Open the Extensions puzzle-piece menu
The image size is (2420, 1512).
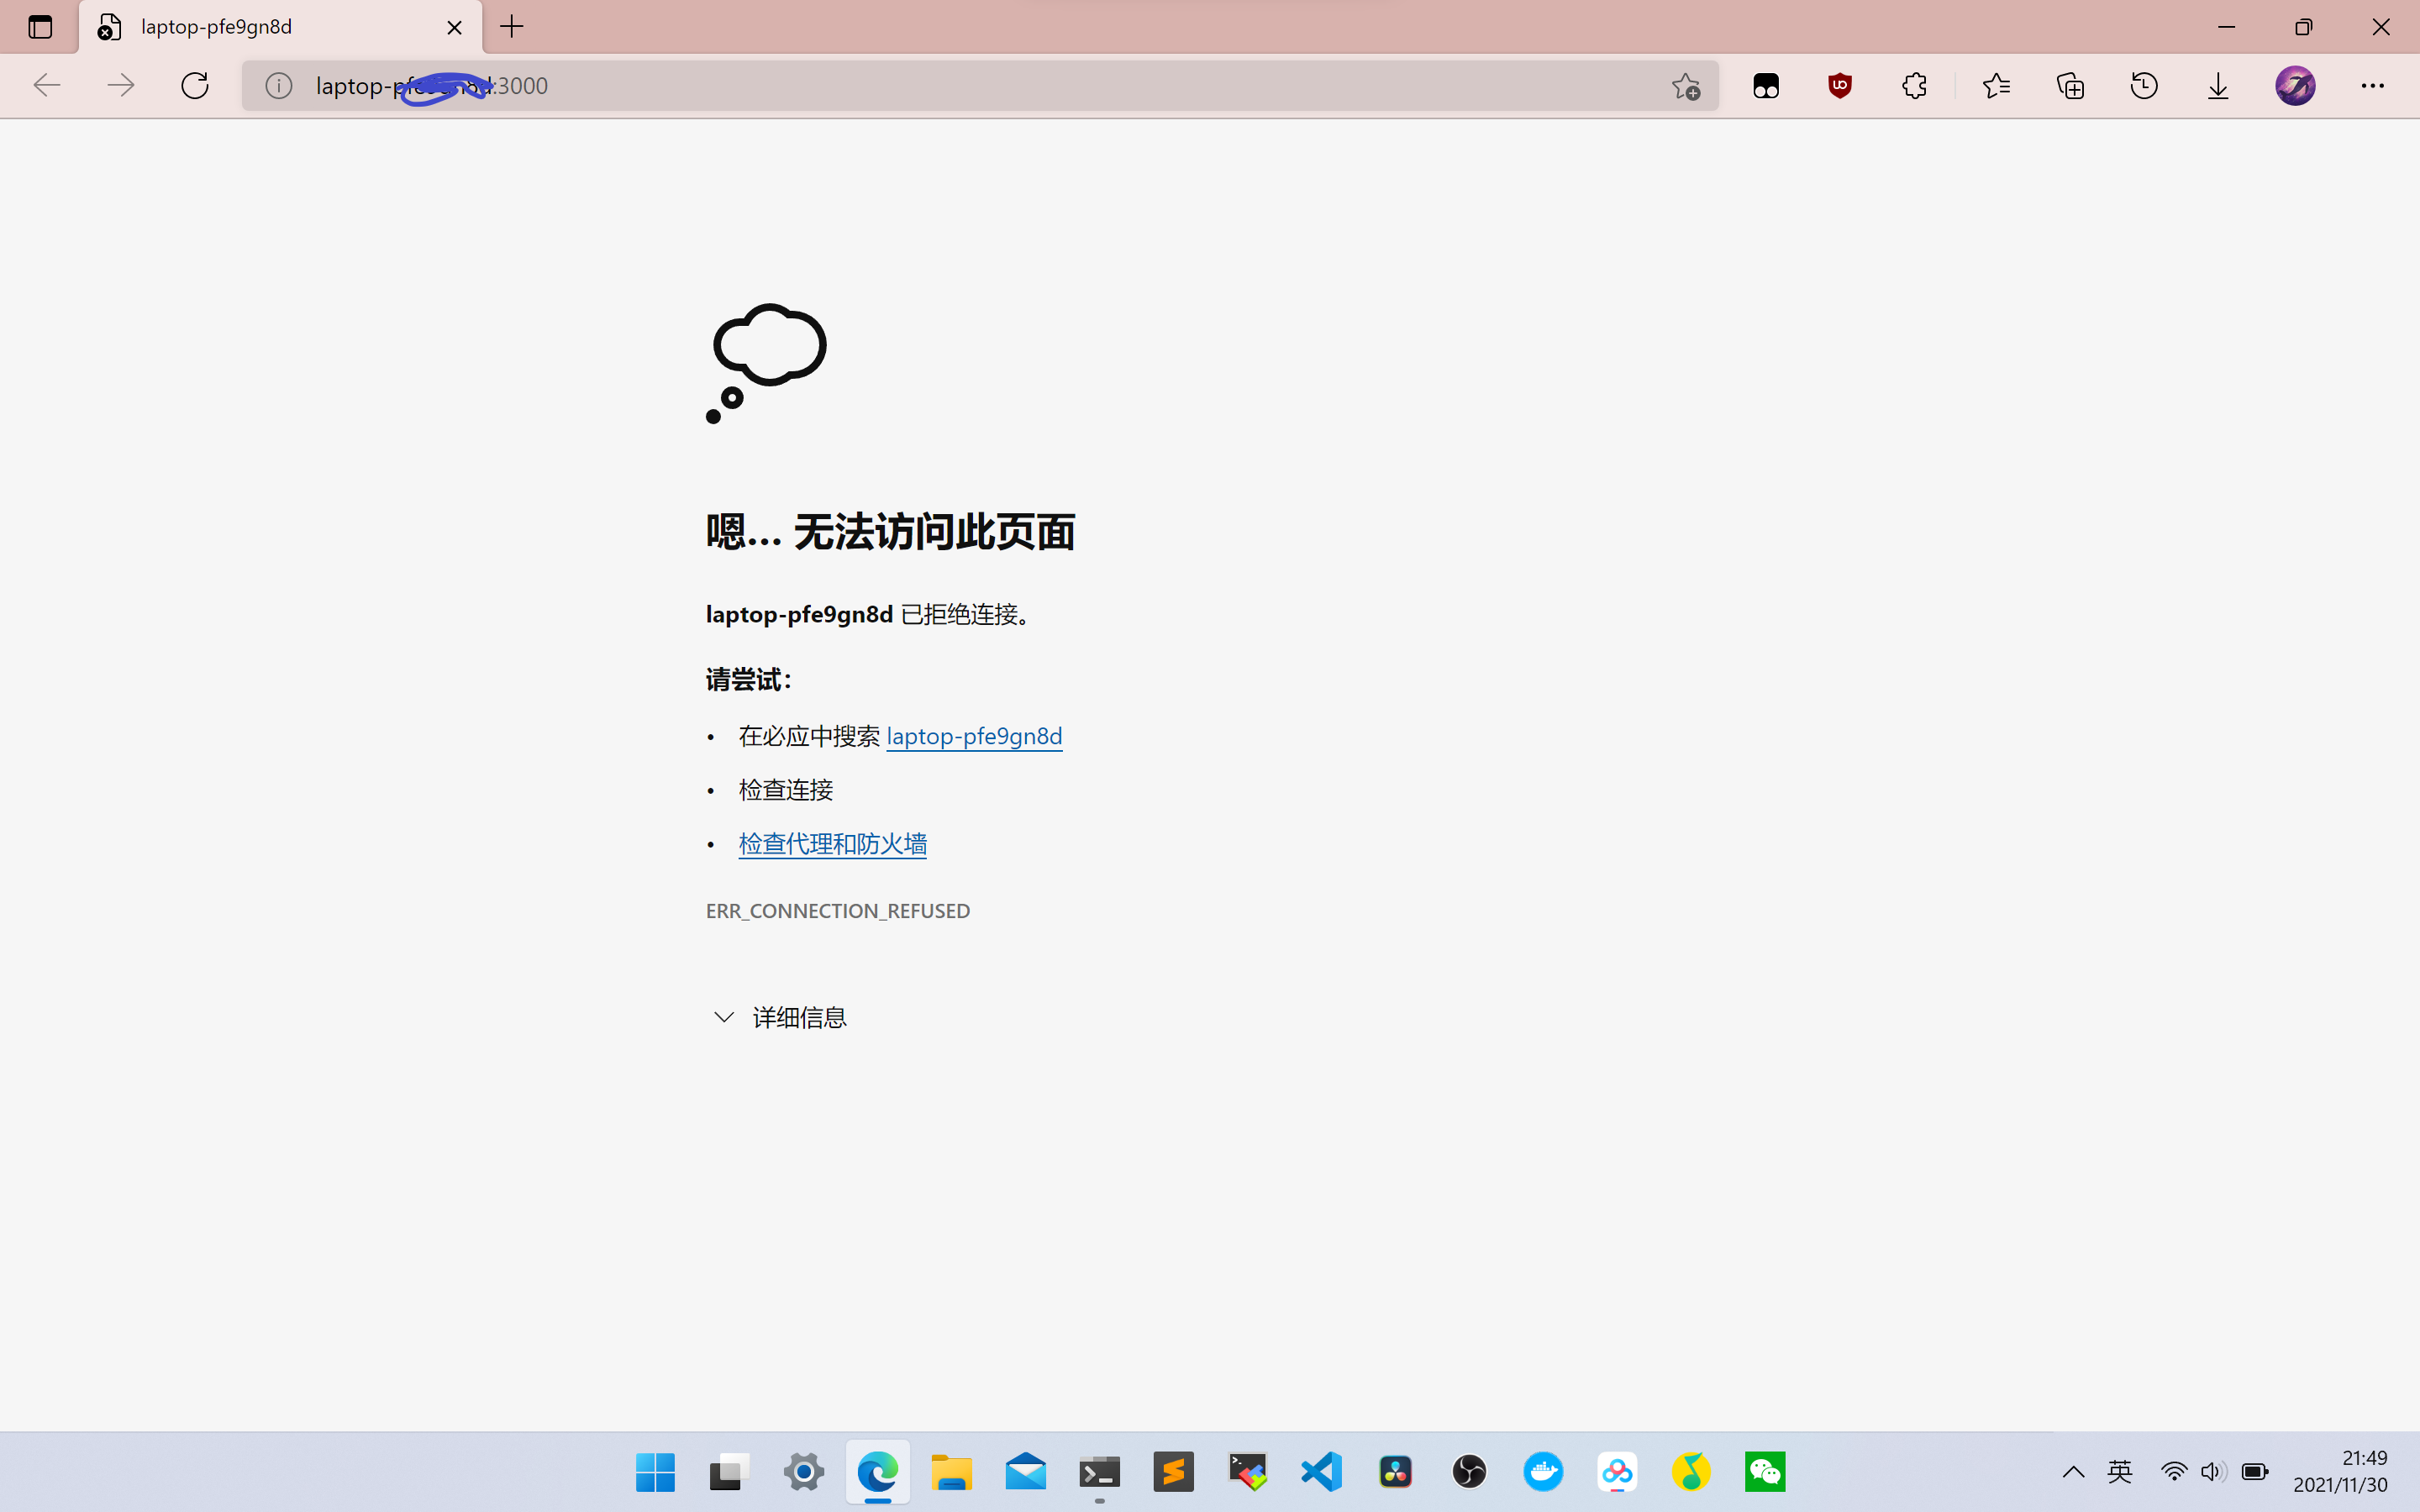(x=1913, y=86)
